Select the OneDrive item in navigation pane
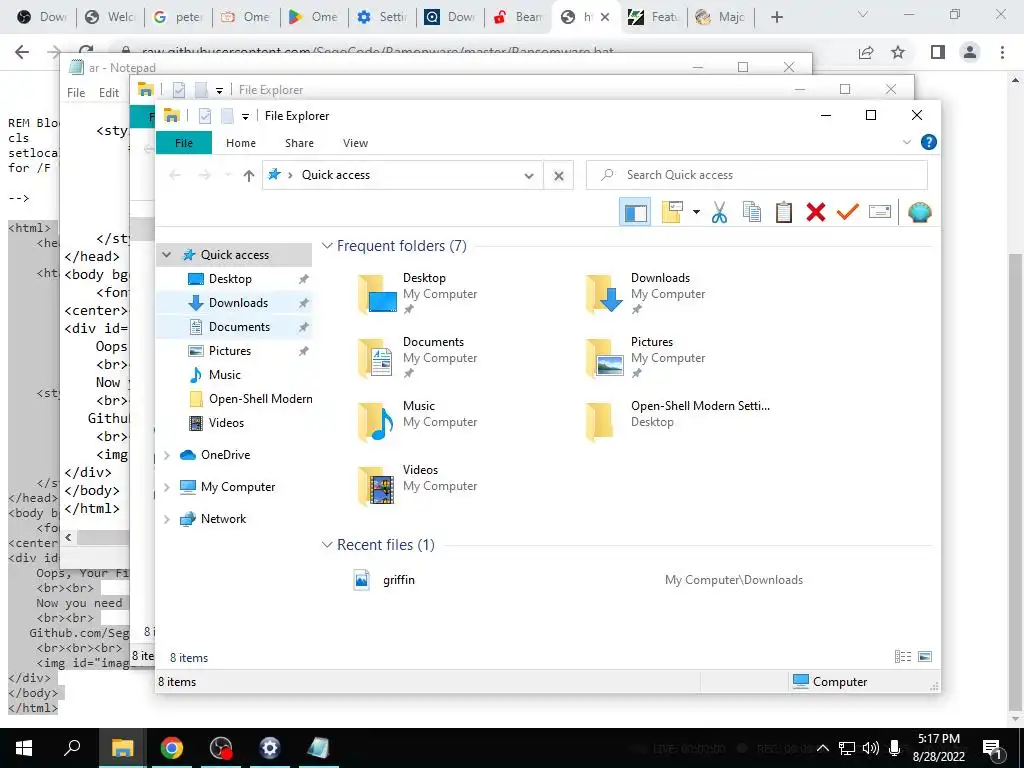The image size is (1024, 768). pos(225,455)
